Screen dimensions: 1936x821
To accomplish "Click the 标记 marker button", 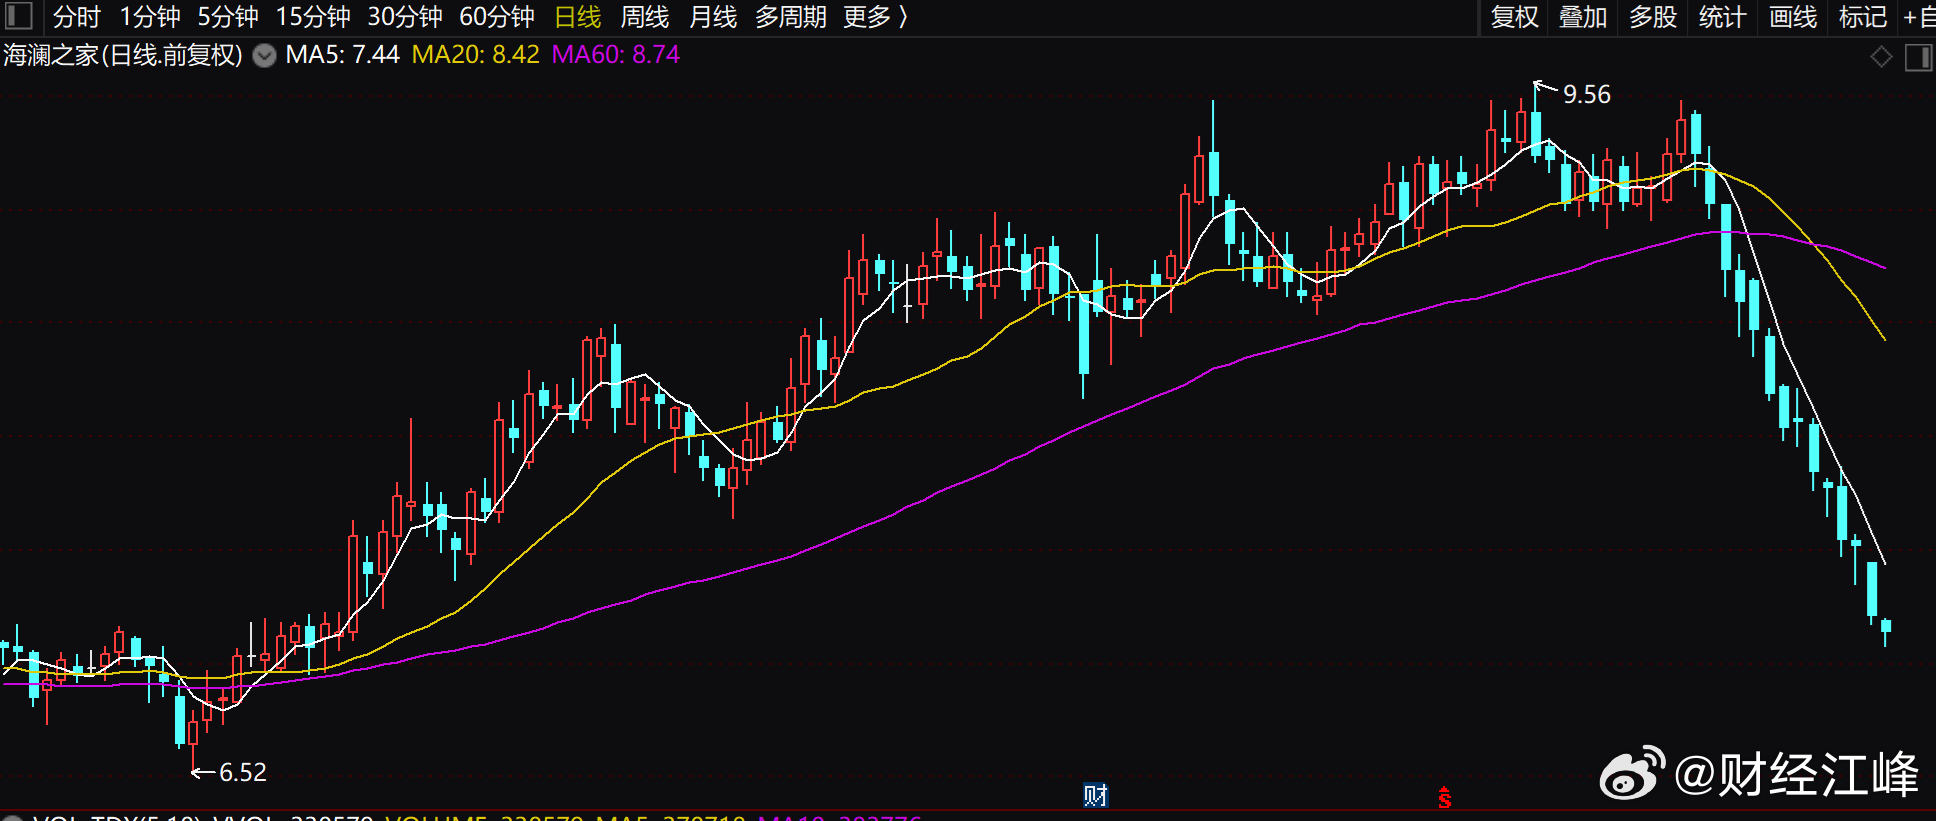I will (1863, 17).
